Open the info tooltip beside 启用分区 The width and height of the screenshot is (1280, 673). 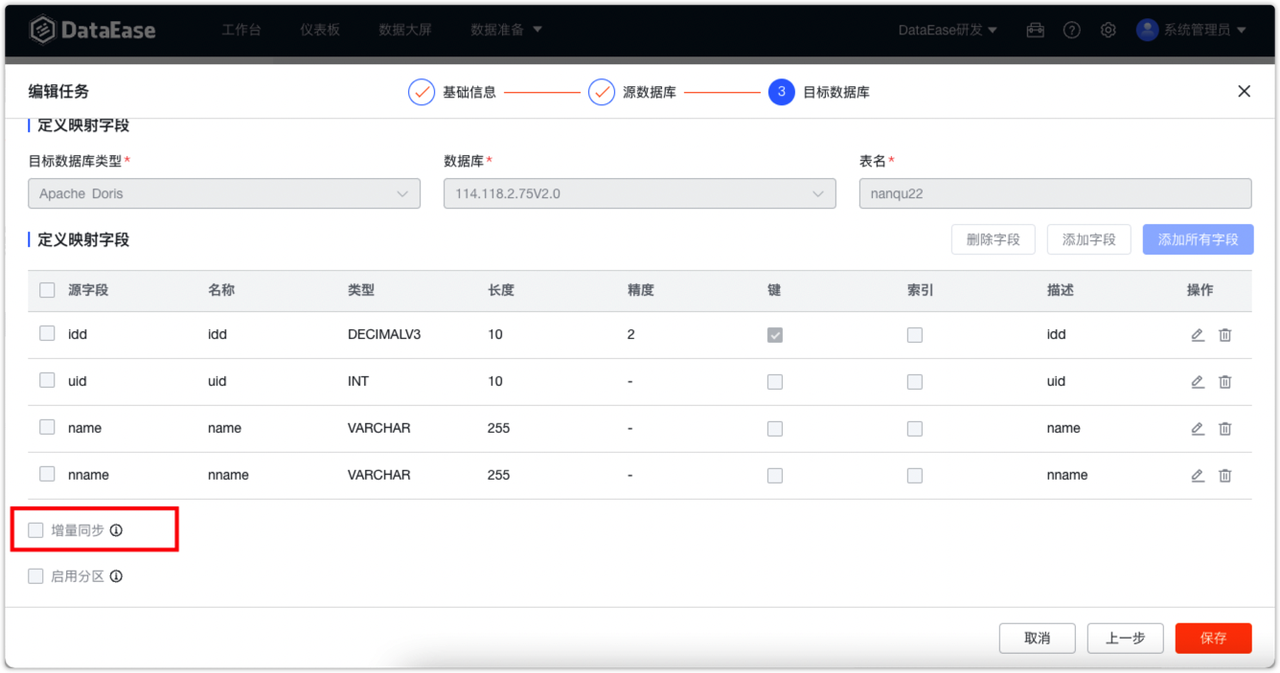(116, 576)
